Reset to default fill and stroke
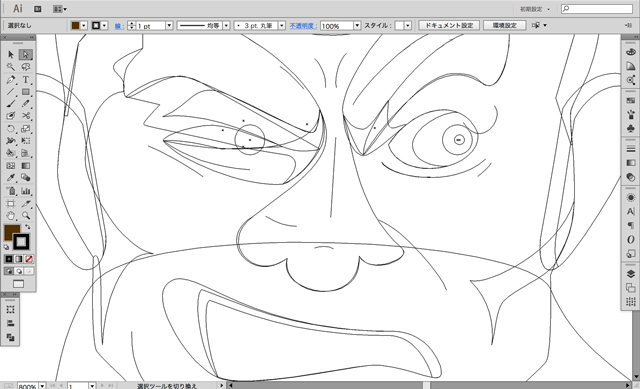Screen dimensions: 640x389 click(x=6, y=247)
